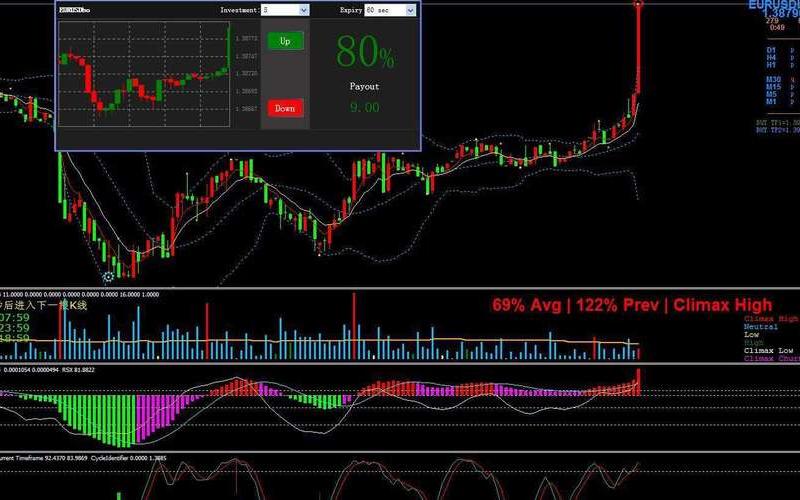
Task: Click the M30 timeframe row
Action: pyautogui.click(x=781, y=80)
